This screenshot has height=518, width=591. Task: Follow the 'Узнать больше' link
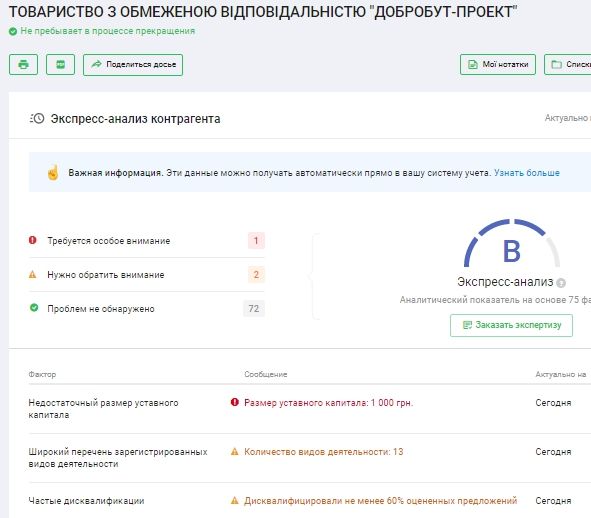(527, 173)
